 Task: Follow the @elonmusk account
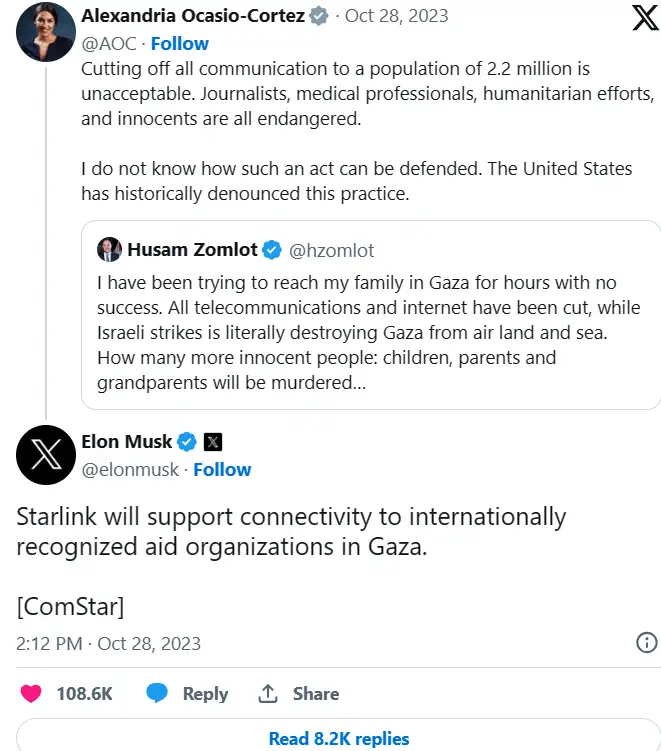[x=222, y=470]
